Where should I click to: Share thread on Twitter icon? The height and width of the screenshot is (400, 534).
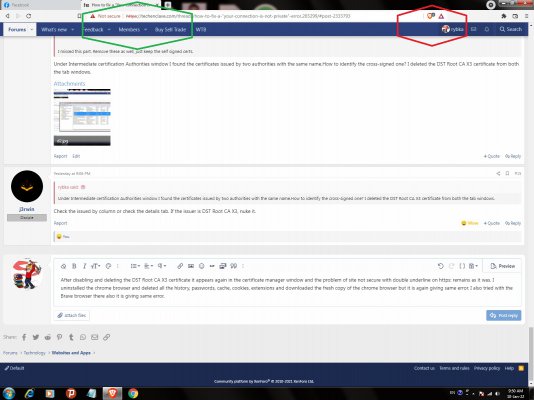click(x=36, y=337)
